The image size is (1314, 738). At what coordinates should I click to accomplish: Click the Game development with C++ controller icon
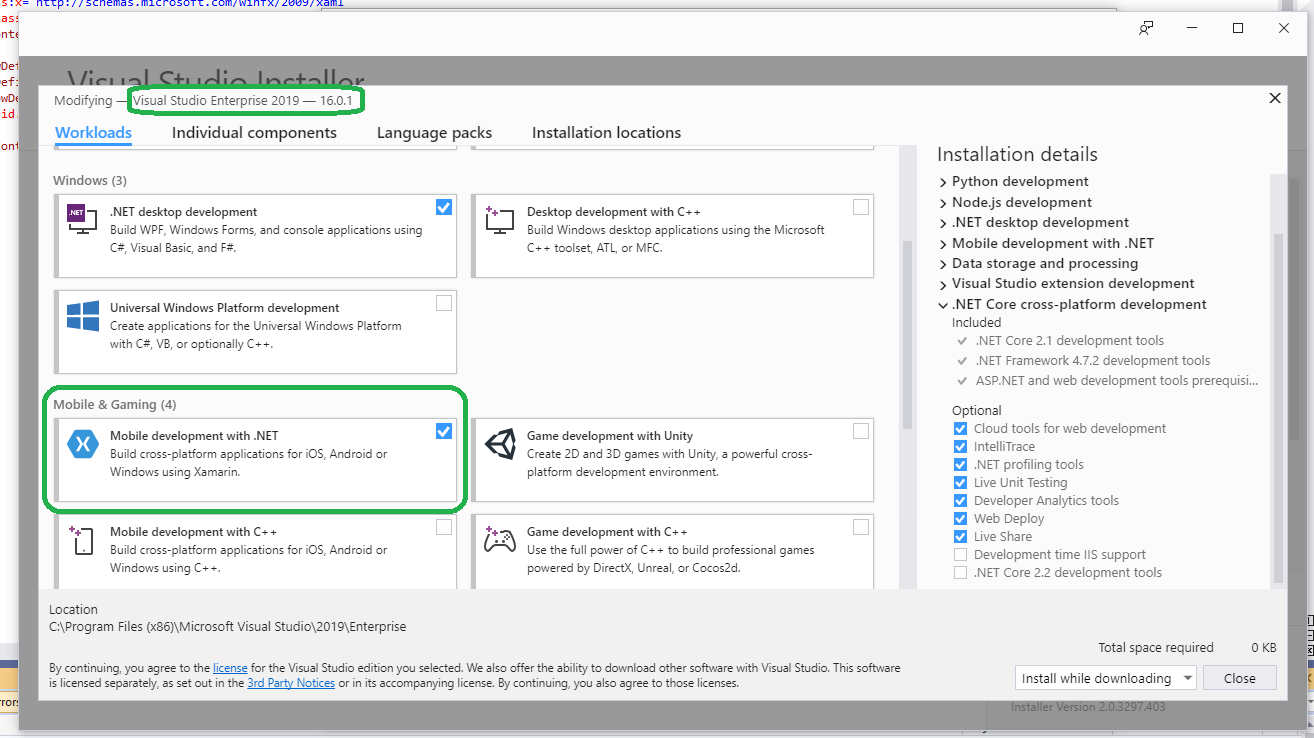click(499, 540)
